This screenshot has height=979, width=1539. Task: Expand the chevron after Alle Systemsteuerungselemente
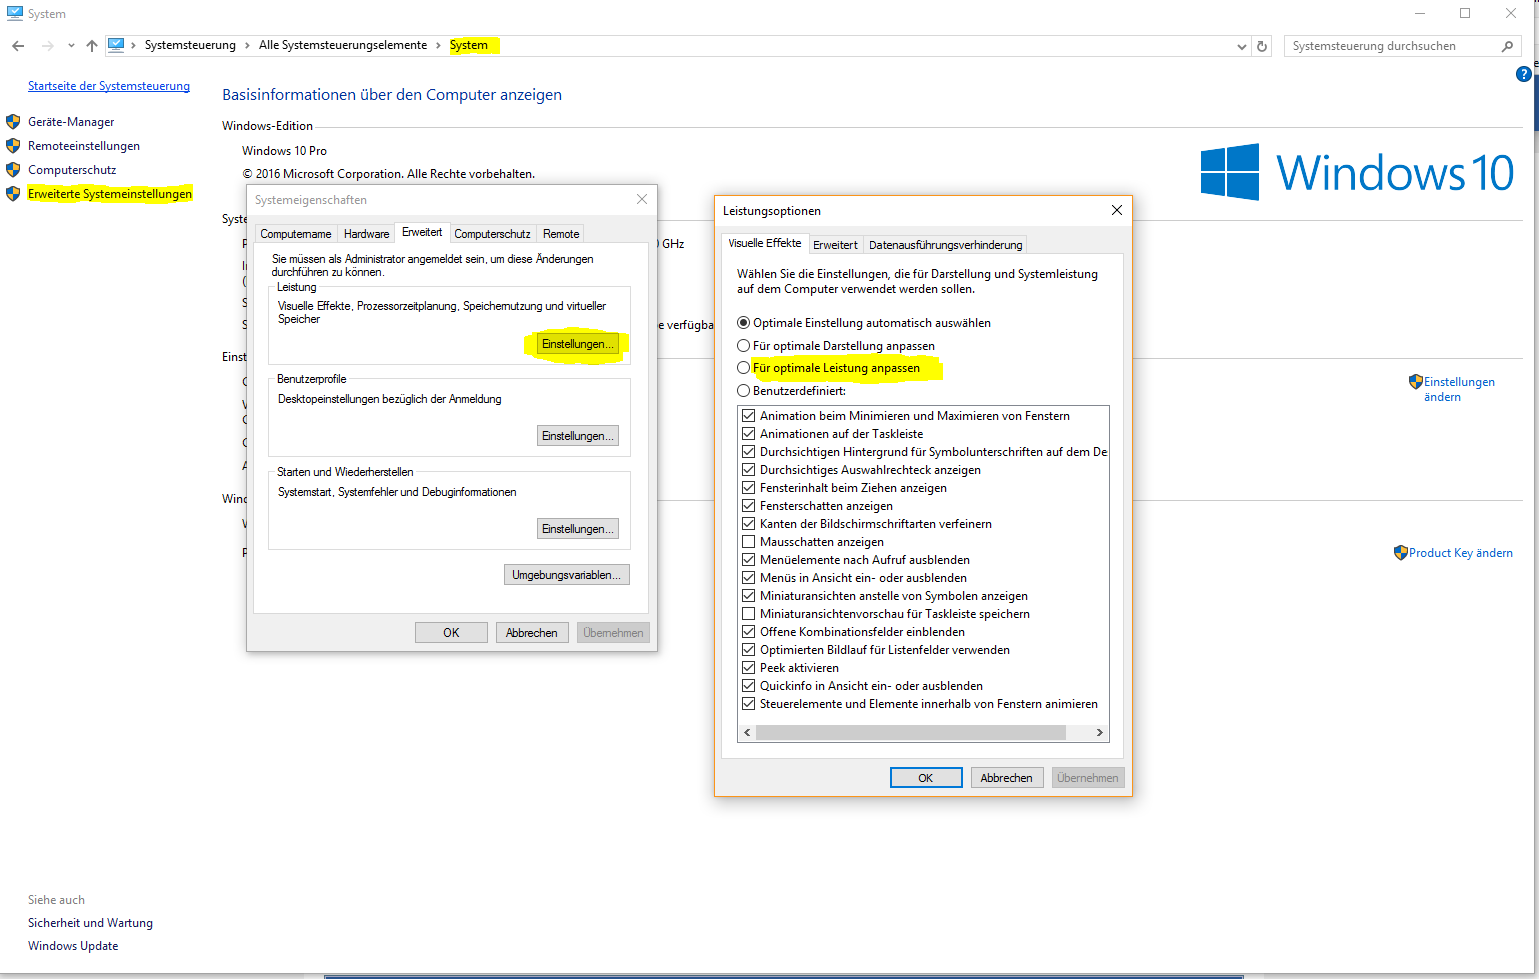pyautogui.click(x=438, y=46)
